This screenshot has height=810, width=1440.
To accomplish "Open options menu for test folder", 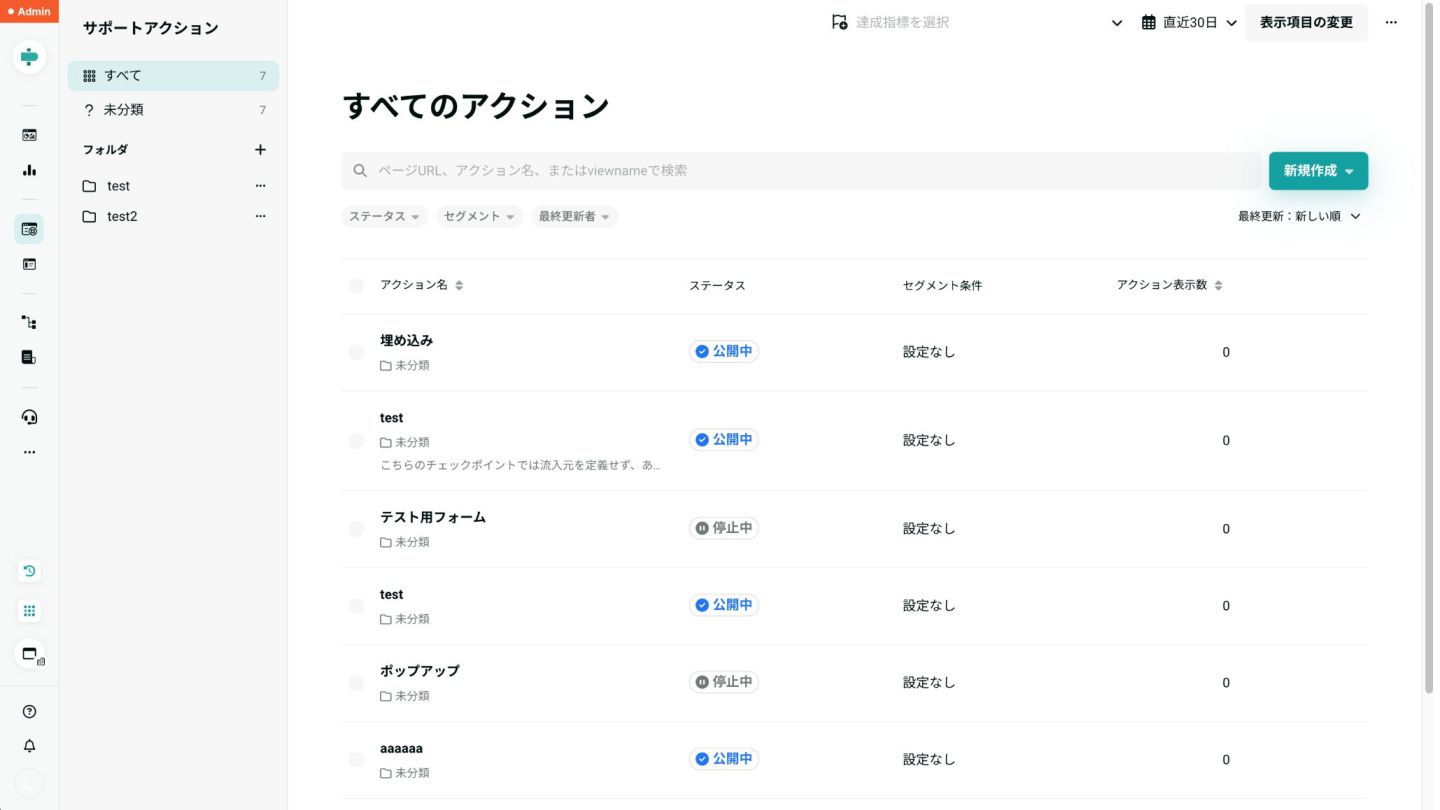I will click(260, 186).
